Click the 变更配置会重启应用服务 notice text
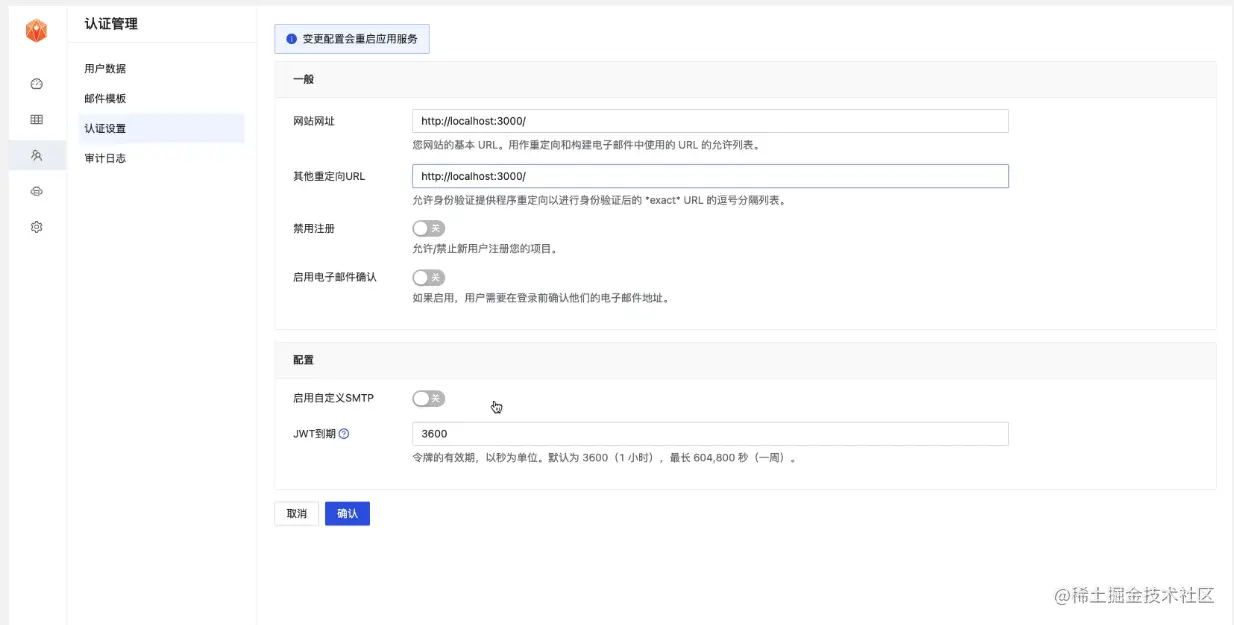 tap(360, 39)
